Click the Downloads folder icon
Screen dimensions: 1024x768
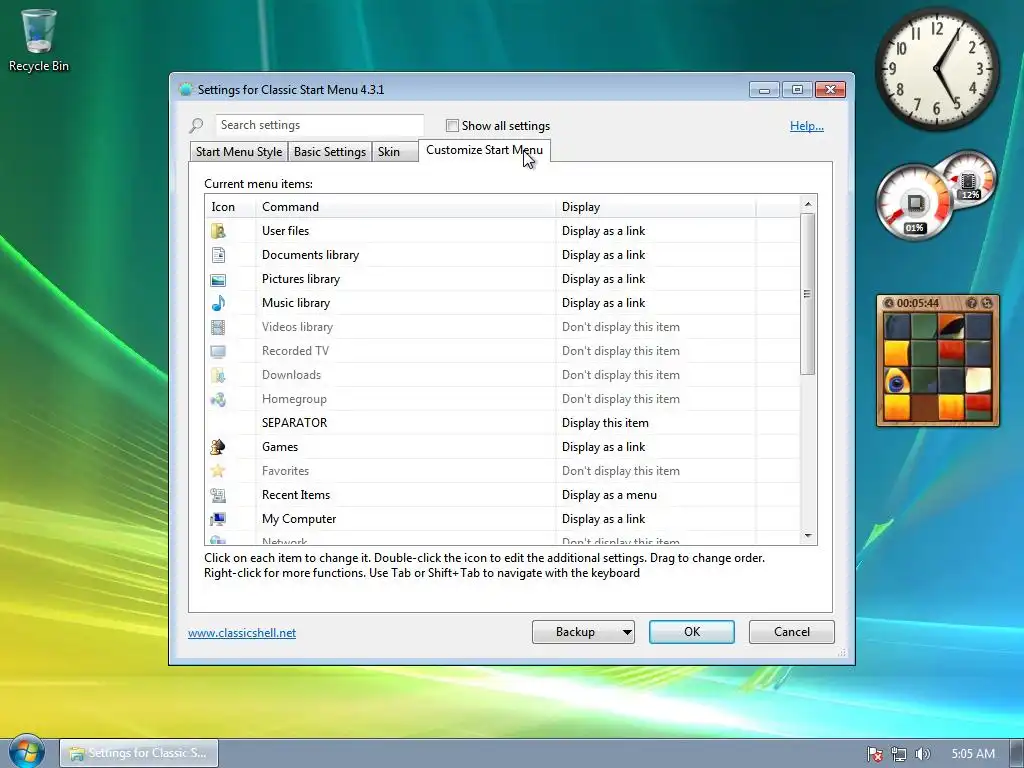coord(218,375)
